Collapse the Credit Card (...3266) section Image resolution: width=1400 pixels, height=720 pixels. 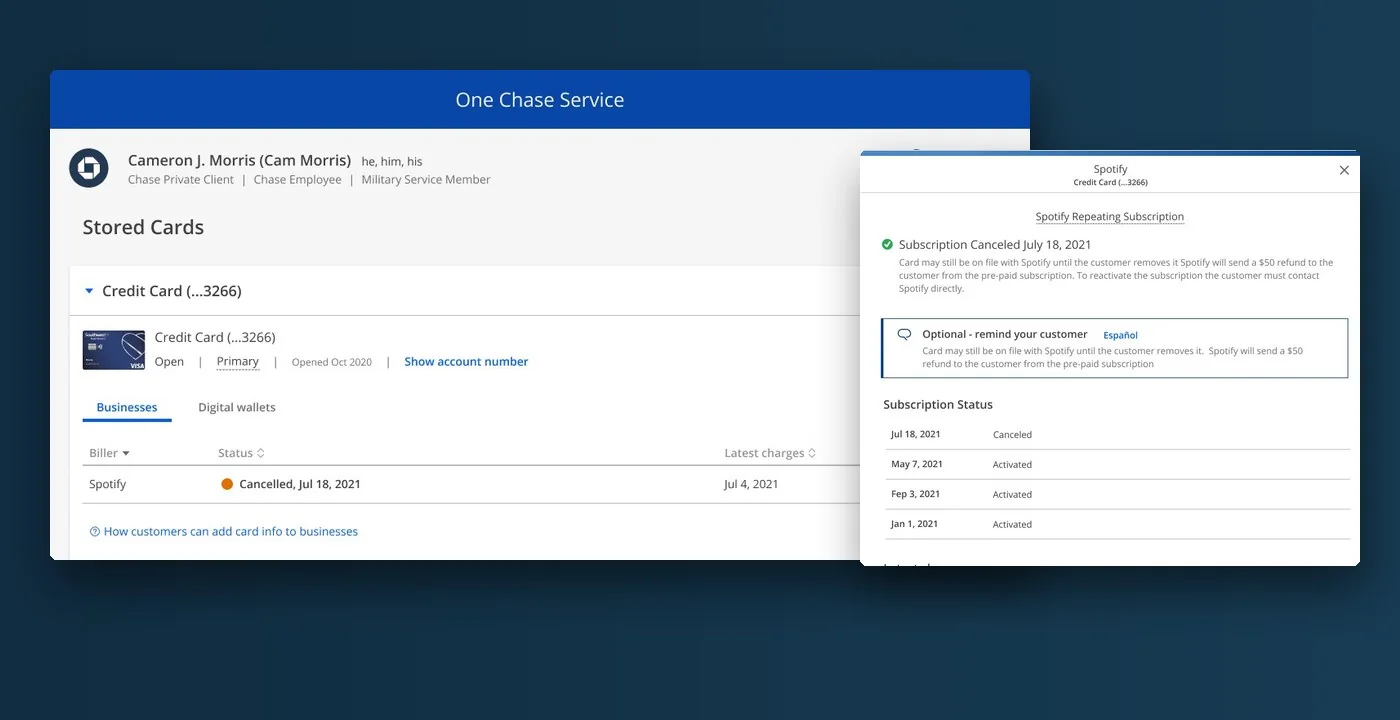(89, 291)
